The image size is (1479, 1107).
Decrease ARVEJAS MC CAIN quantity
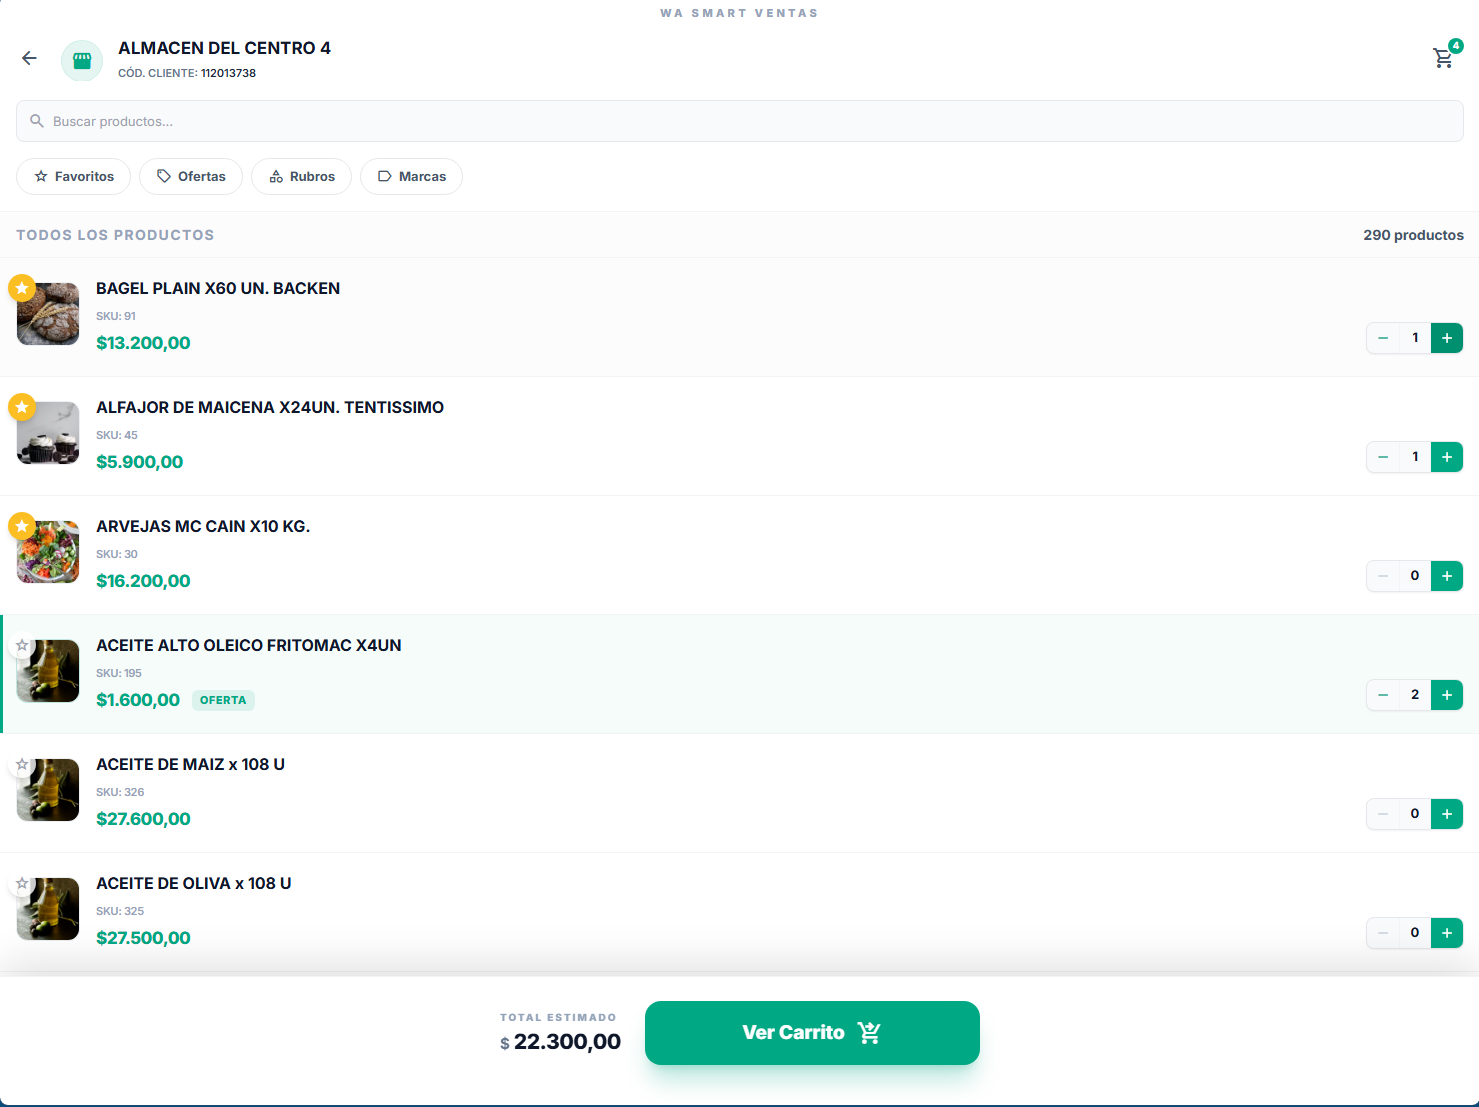1383,576
